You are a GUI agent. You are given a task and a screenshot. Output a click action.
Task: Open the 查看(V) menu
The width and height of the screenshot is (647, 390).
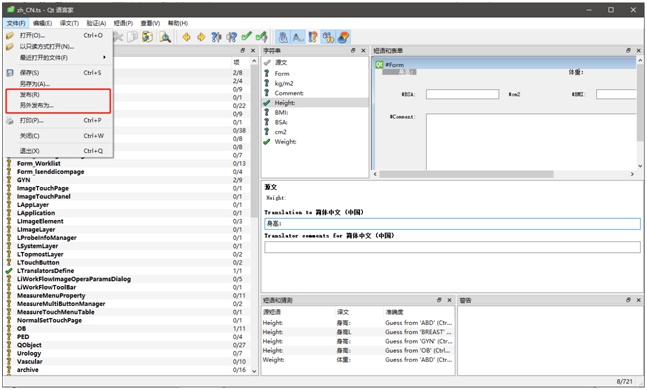[x=150, y=23]
